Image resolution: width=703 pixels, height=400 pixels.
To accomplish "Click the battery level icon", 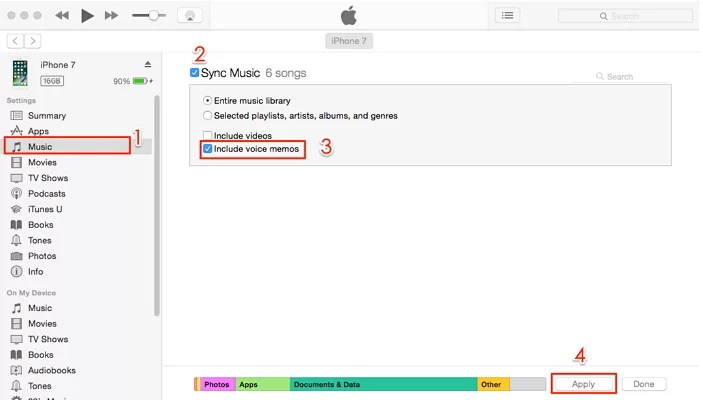I will point(140,81).
